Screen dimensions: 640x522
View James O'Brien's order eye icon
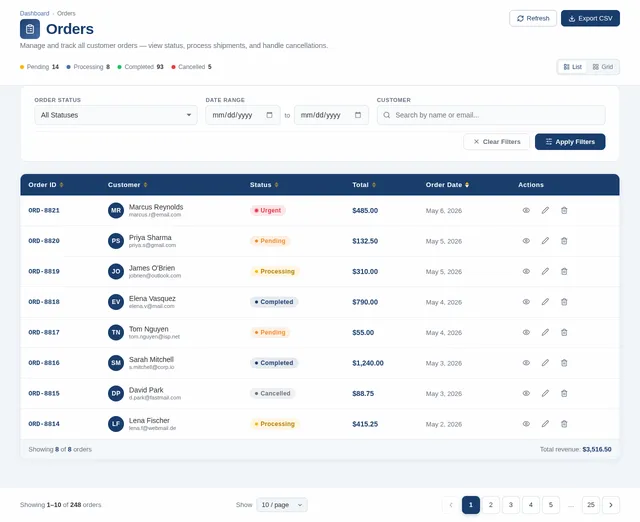pos(526,271)
